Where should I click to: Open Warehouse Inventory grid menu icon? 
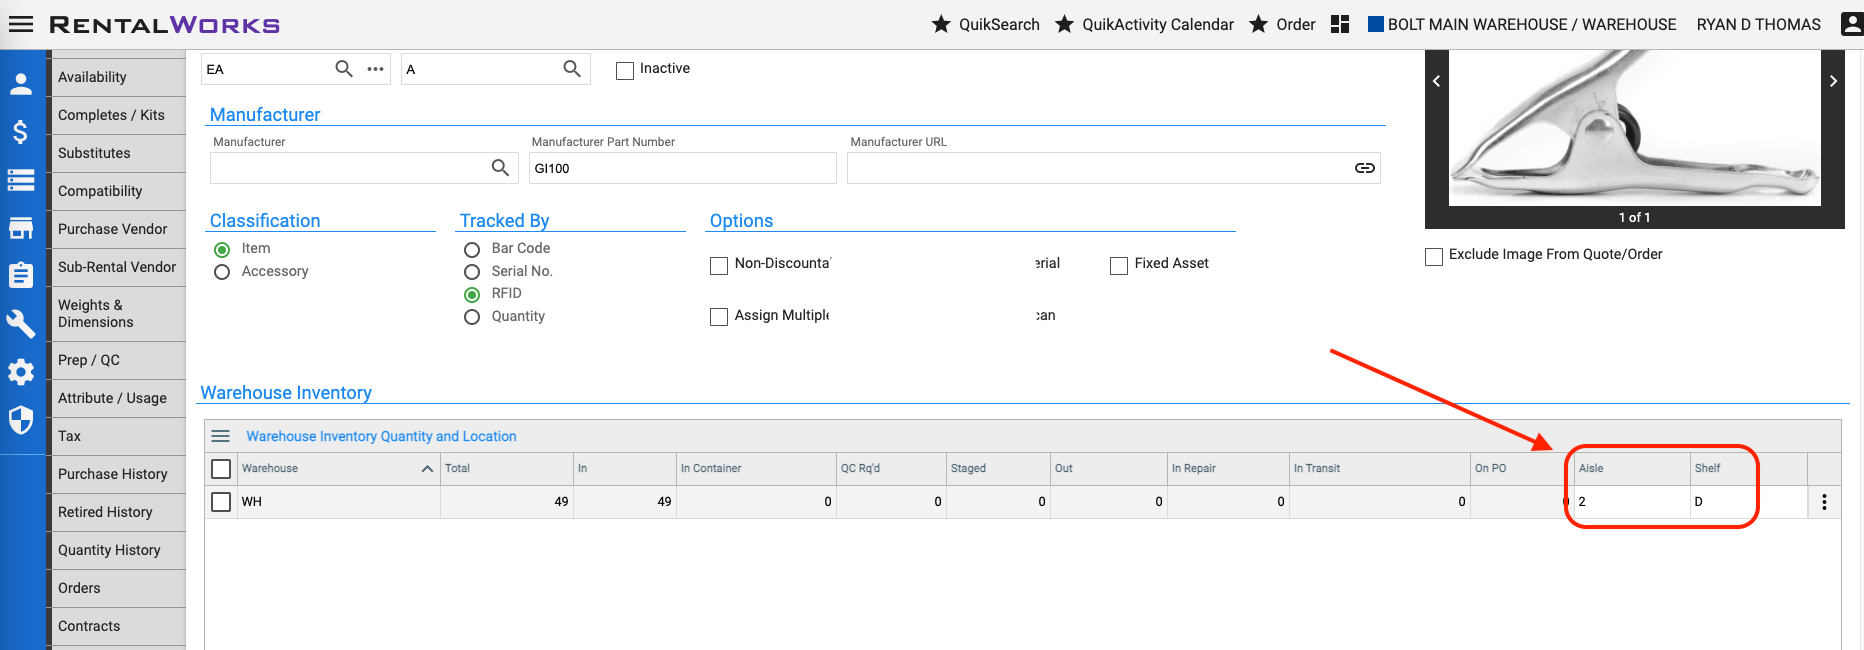(221, 436)
